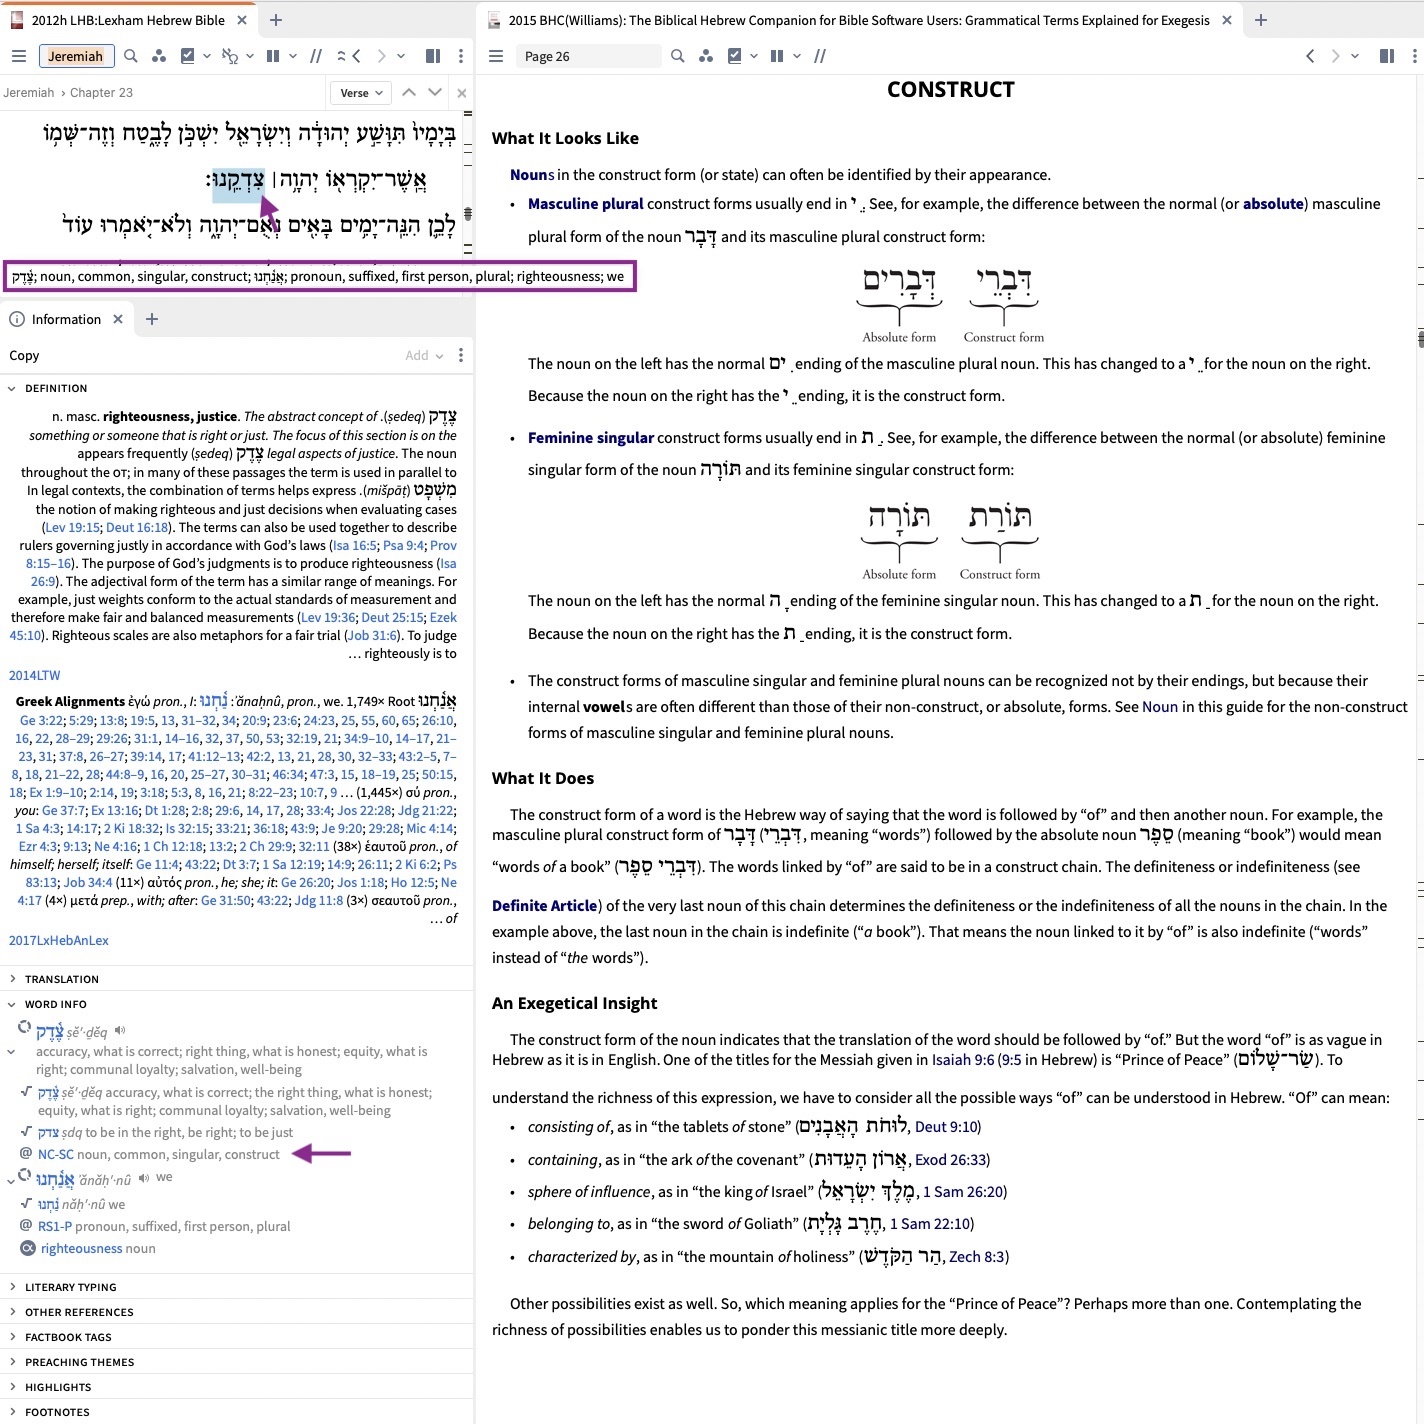Navigate to previous verse with up arrow
Viewport: 1424px width, 1424px height.
409,92
